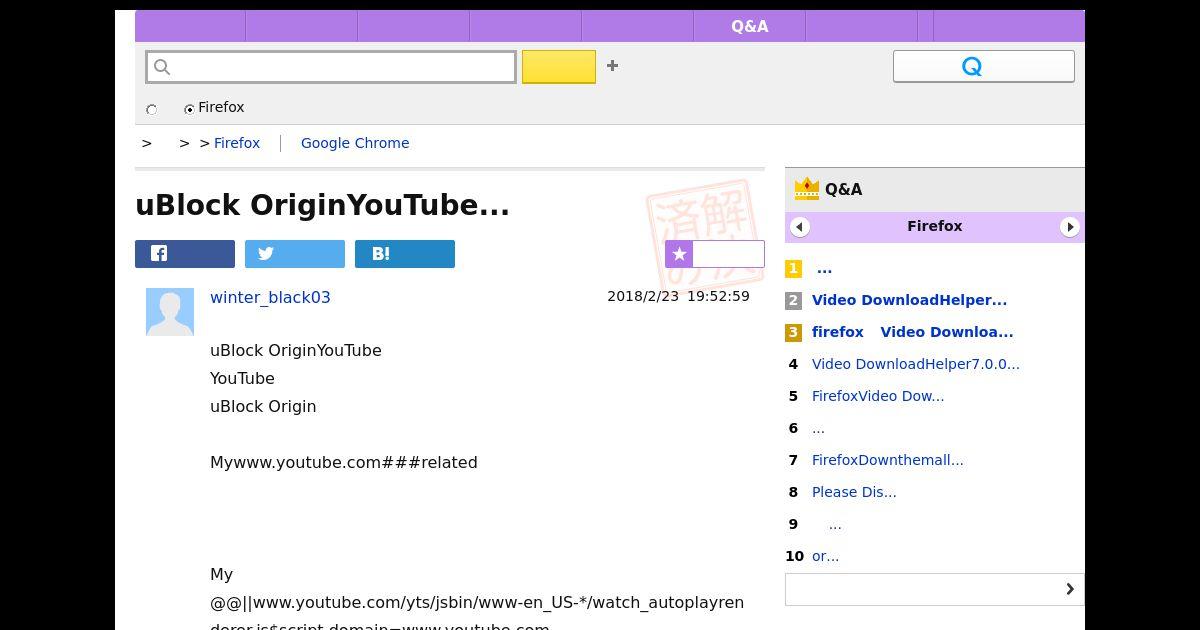Open the Q&A tab in top navigation
1200x630 pixels.
[749, 27]
